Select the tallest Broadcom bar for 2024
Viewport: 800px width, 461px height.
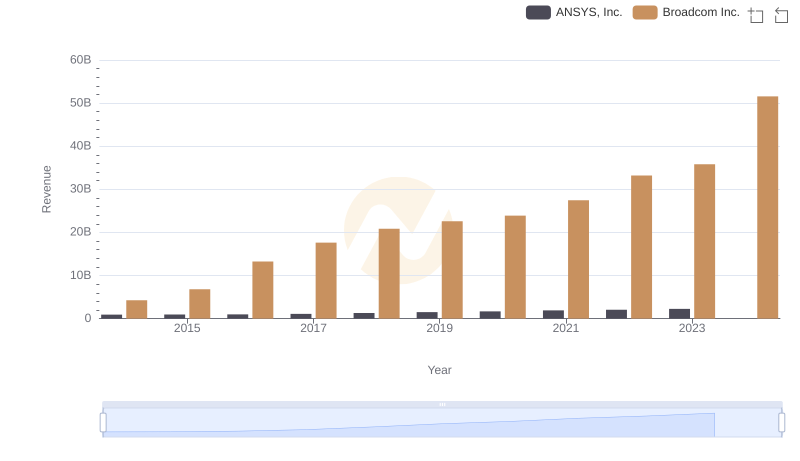767,207
